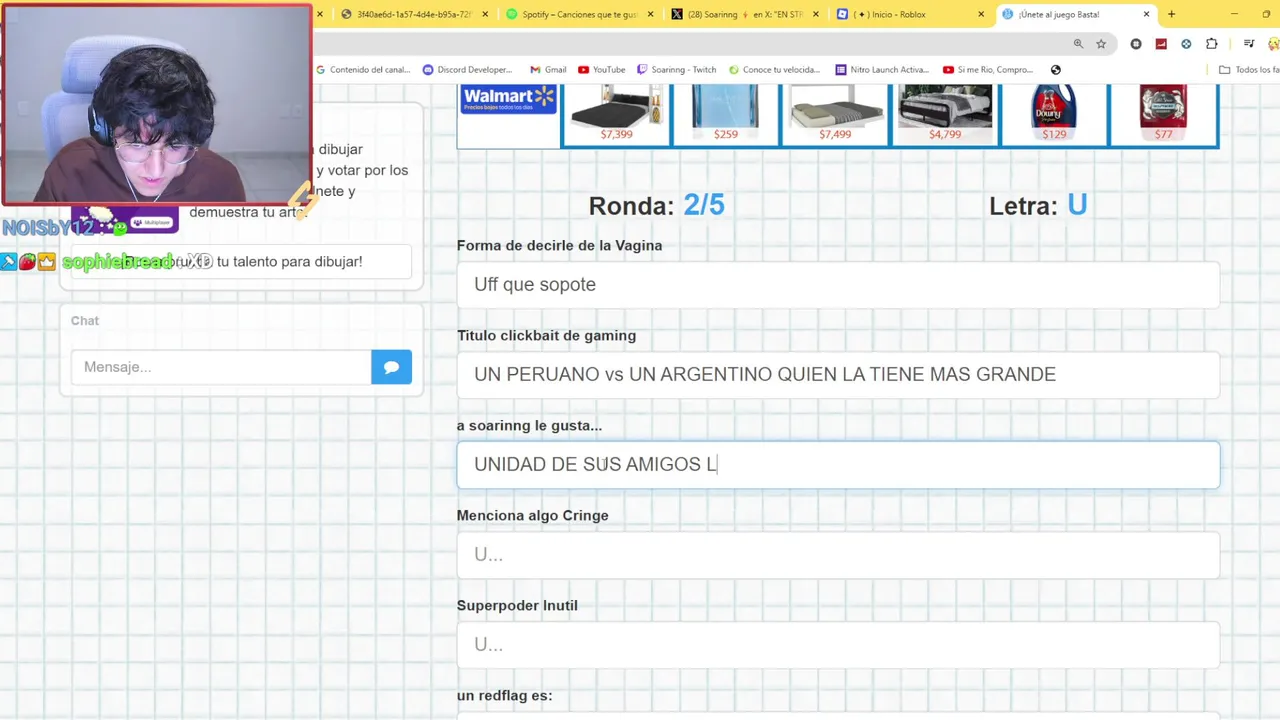
Task: Click the blue round extension icon
Action: point(1186,44)
